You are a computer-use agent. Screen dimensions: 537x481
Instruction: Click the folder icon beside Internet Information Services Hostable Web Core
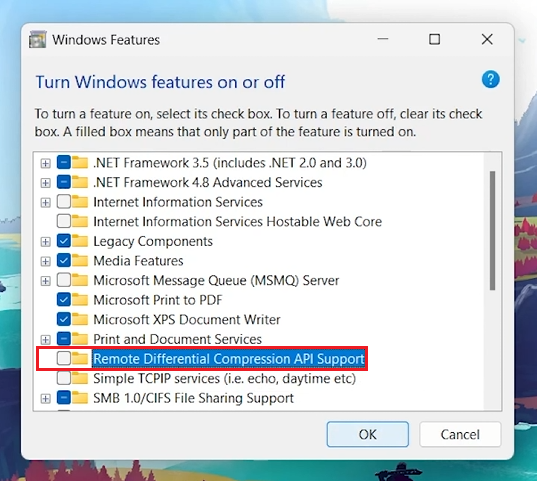coord(80,221)
